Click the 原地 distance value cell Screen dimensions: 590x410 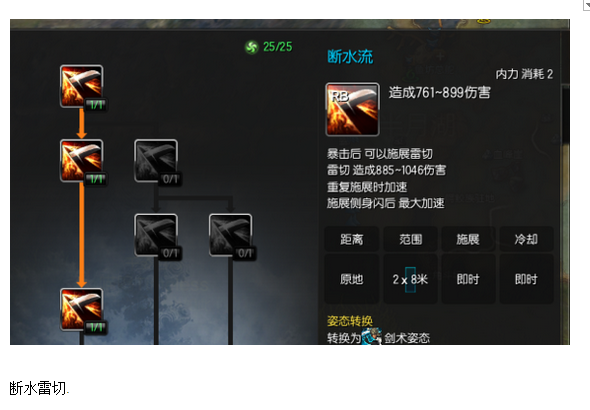(x=352, y=279)
